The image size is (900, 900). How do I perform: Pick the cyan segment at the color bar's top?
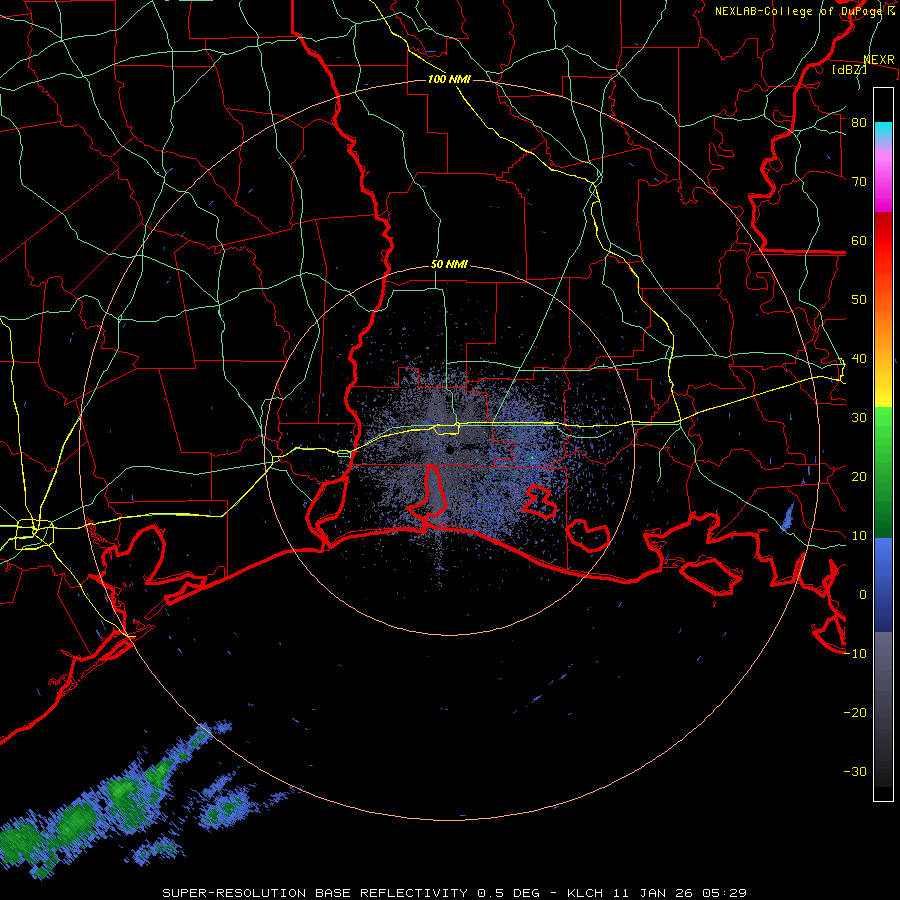point(883,131)
